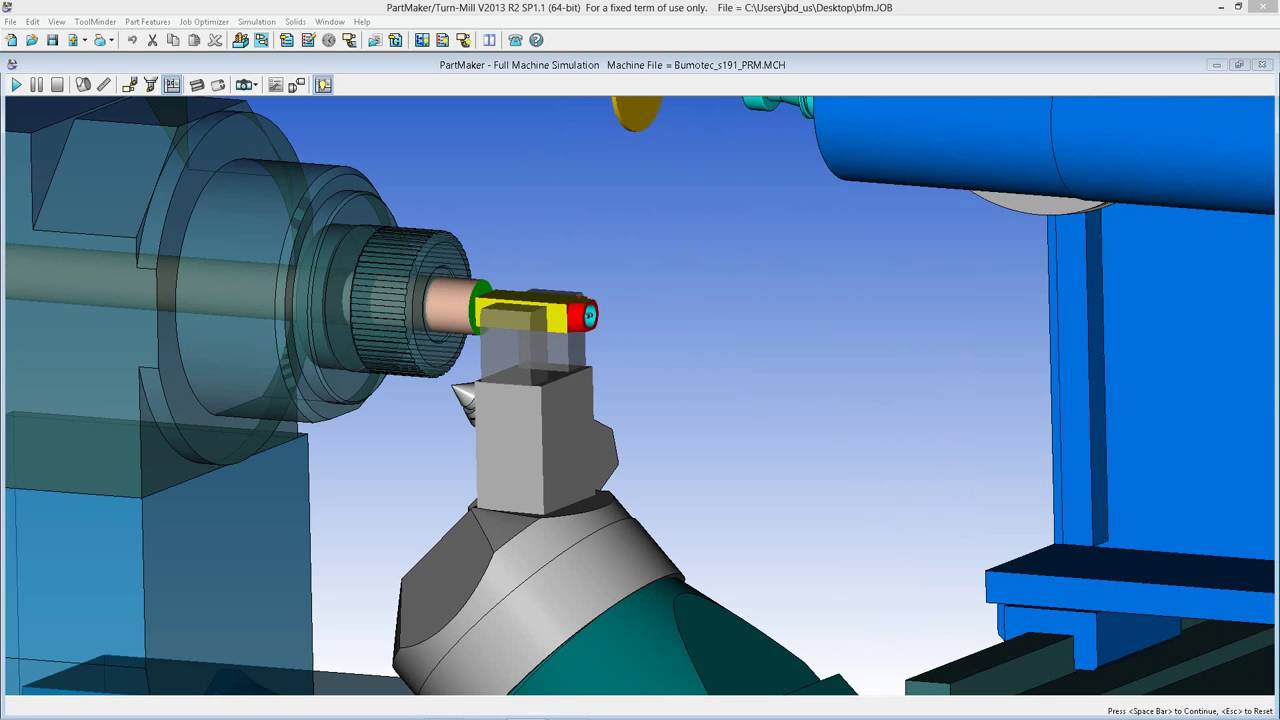The width and height of the screenshot is (1280, 720).
Task: Click the blue grid window icon
Action: tap(422, 40)
